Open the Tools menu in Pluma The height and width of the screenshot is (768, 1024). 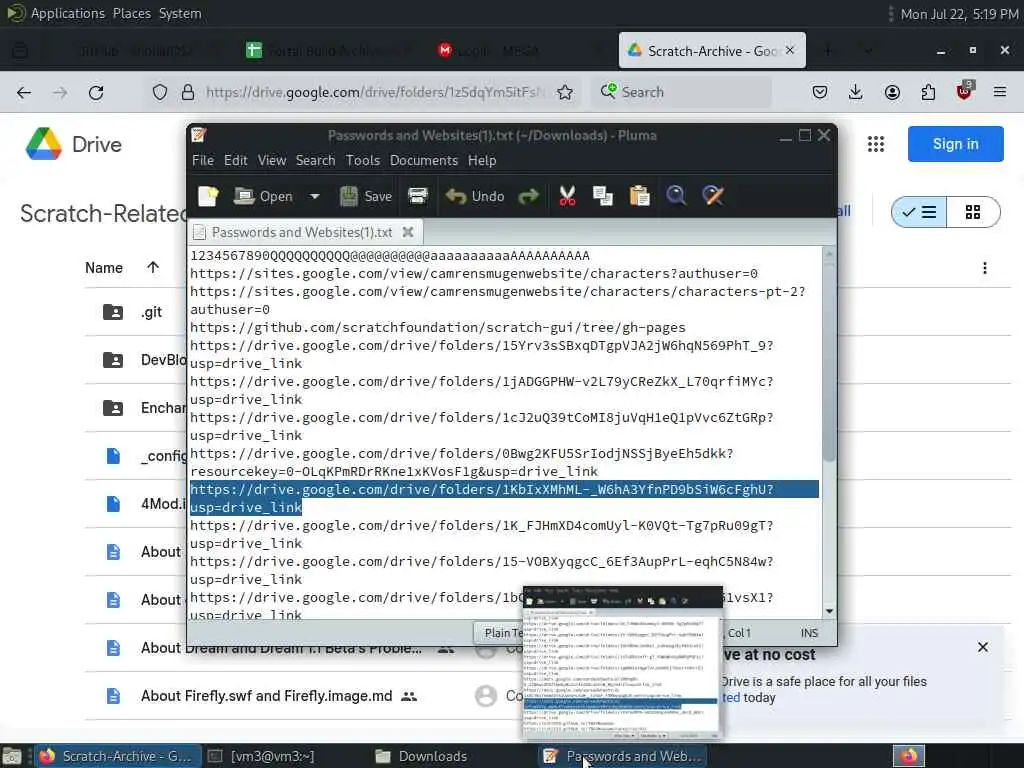tap(362, 160)
